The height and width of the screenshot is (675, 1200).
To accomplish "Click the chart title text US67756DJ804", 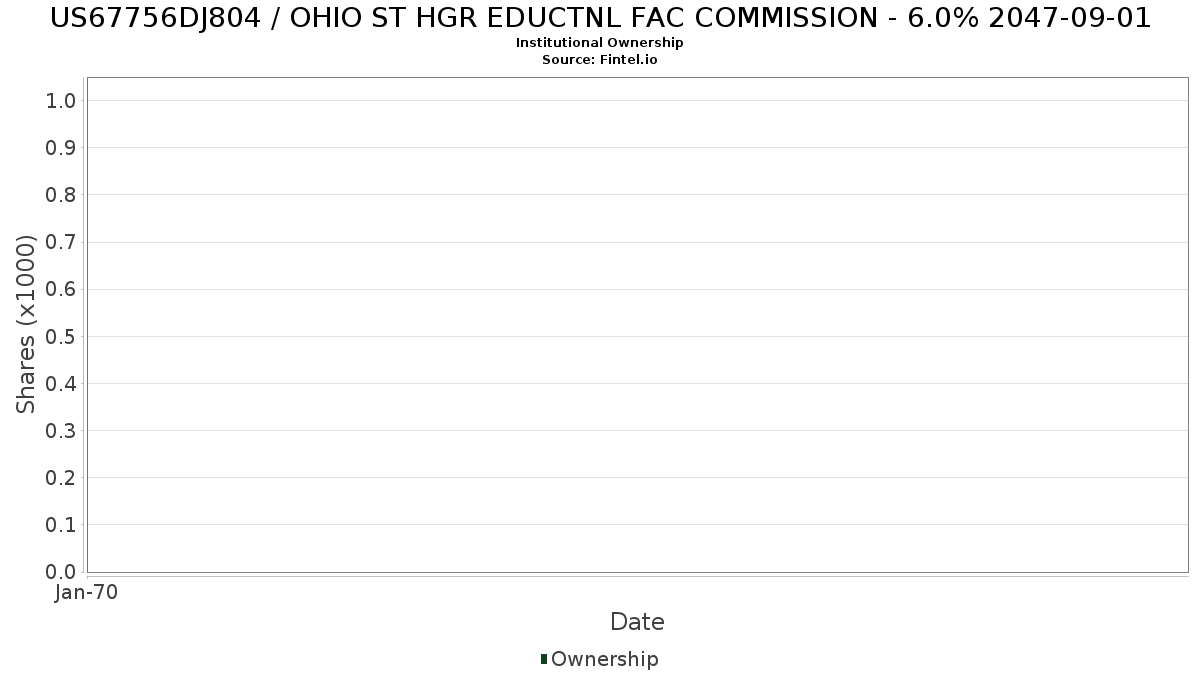I will pyautogui.click(x=600, y=17).
